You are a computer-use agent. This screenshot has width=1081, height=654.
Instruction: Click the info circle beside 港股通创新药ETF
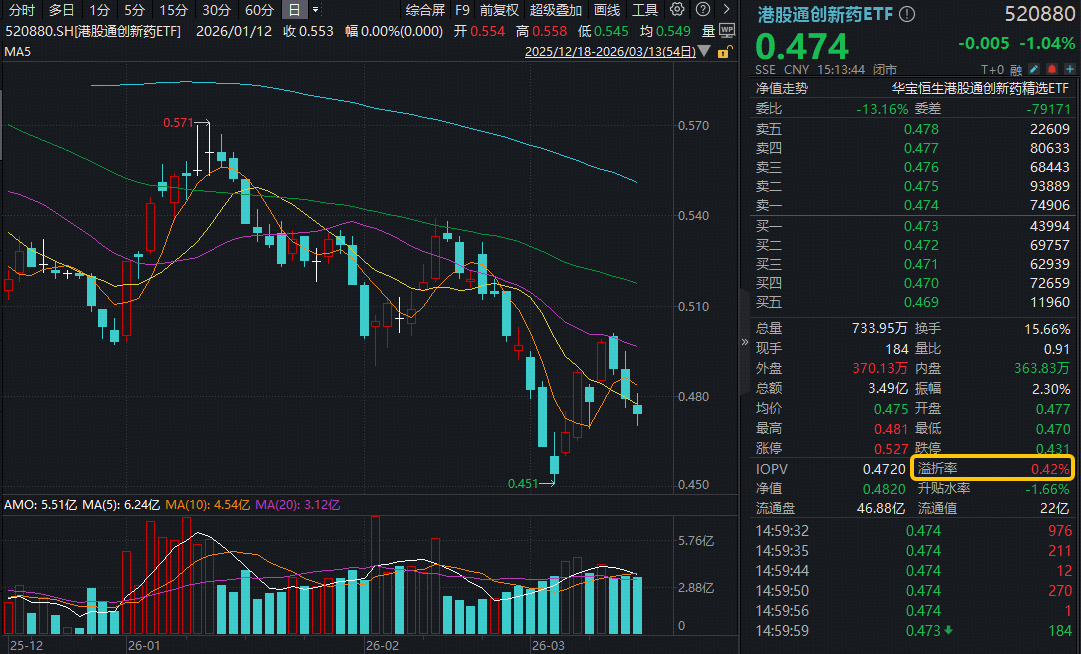pos(906,12)
